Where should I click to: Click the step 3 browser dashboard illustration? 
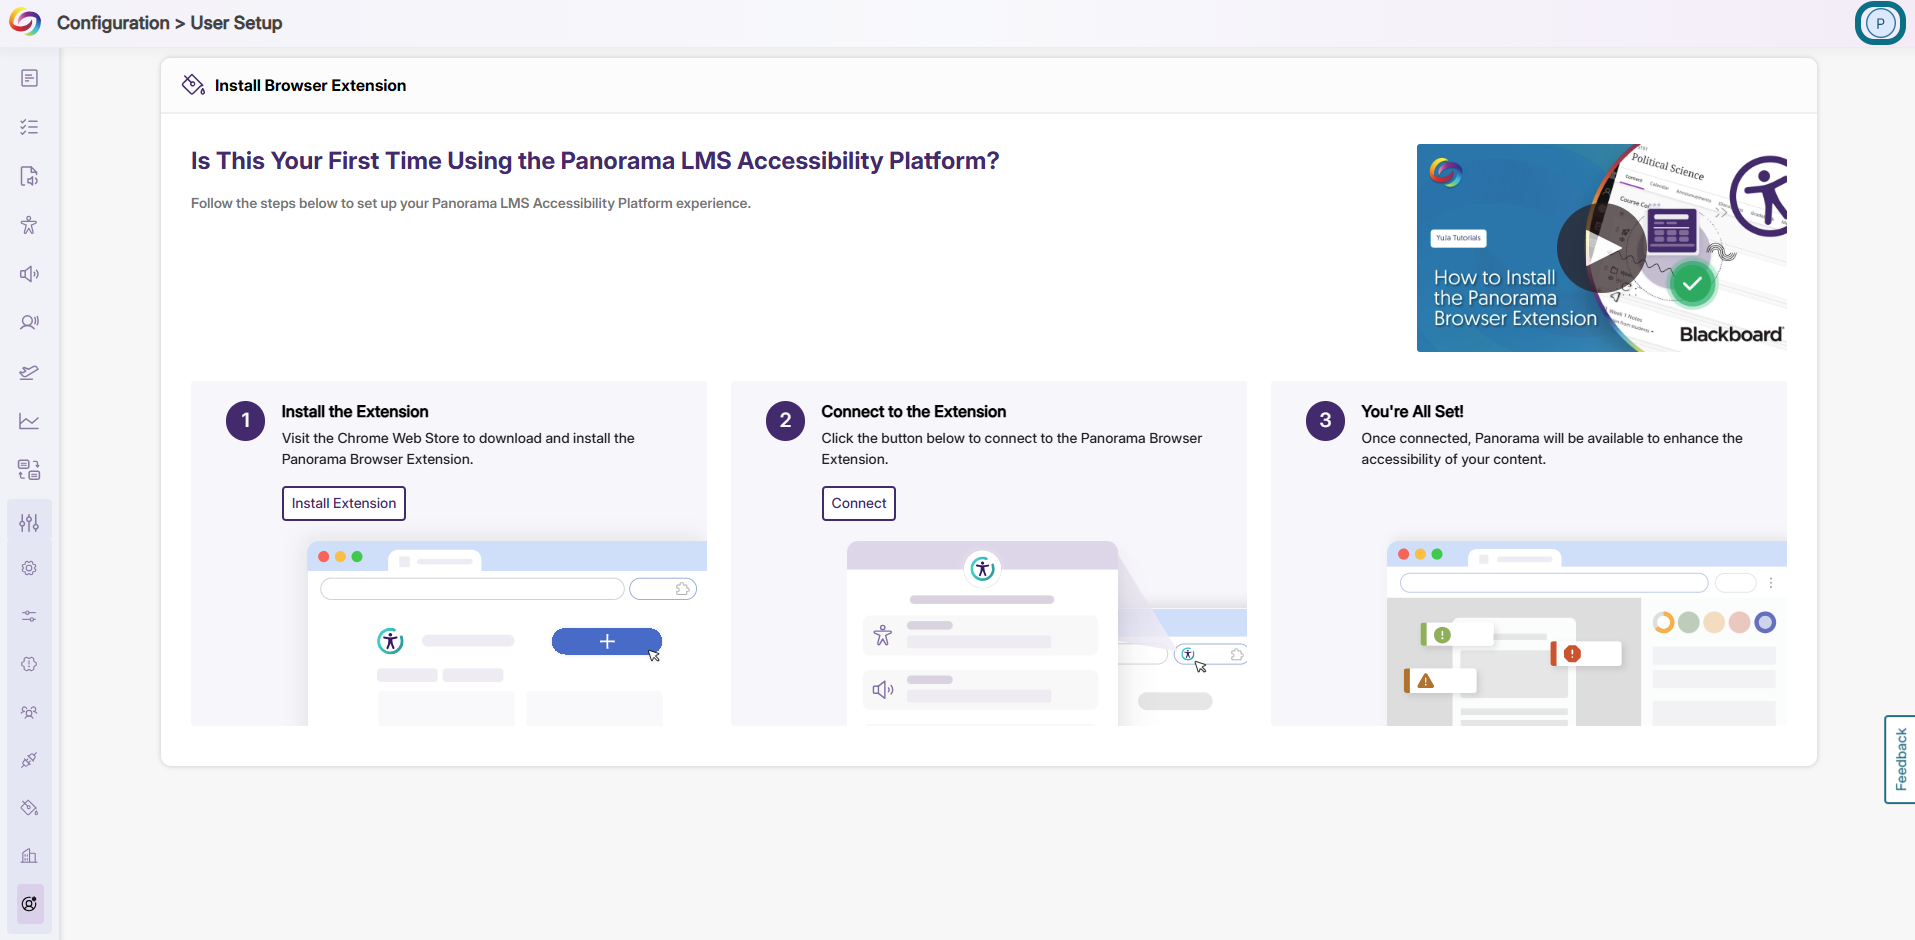click(1586, 633)
